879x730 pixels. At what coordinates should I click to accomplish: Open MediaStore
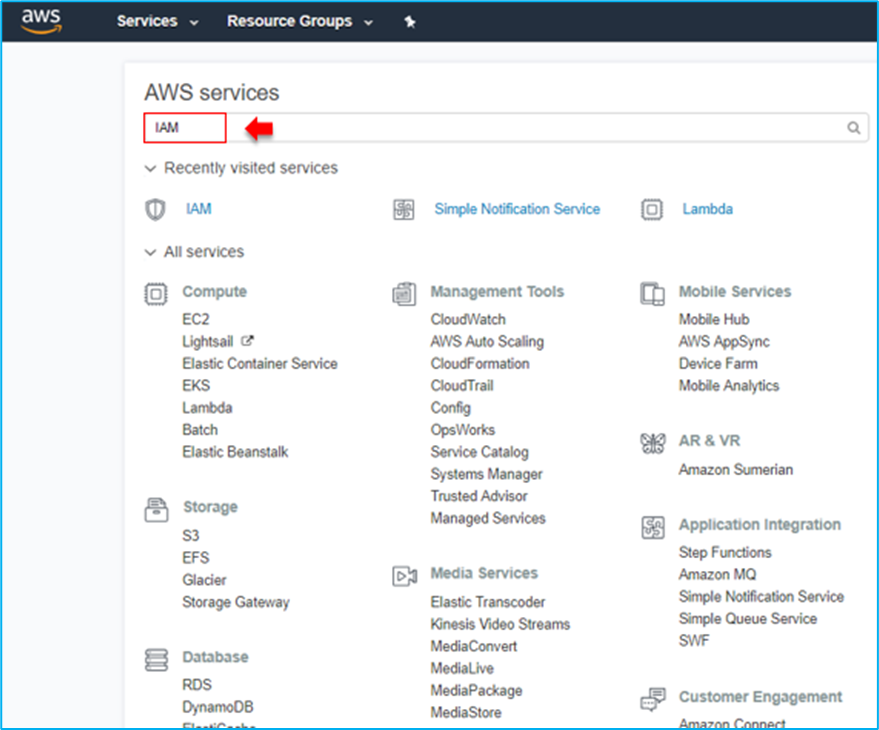[x=466, y=713]
